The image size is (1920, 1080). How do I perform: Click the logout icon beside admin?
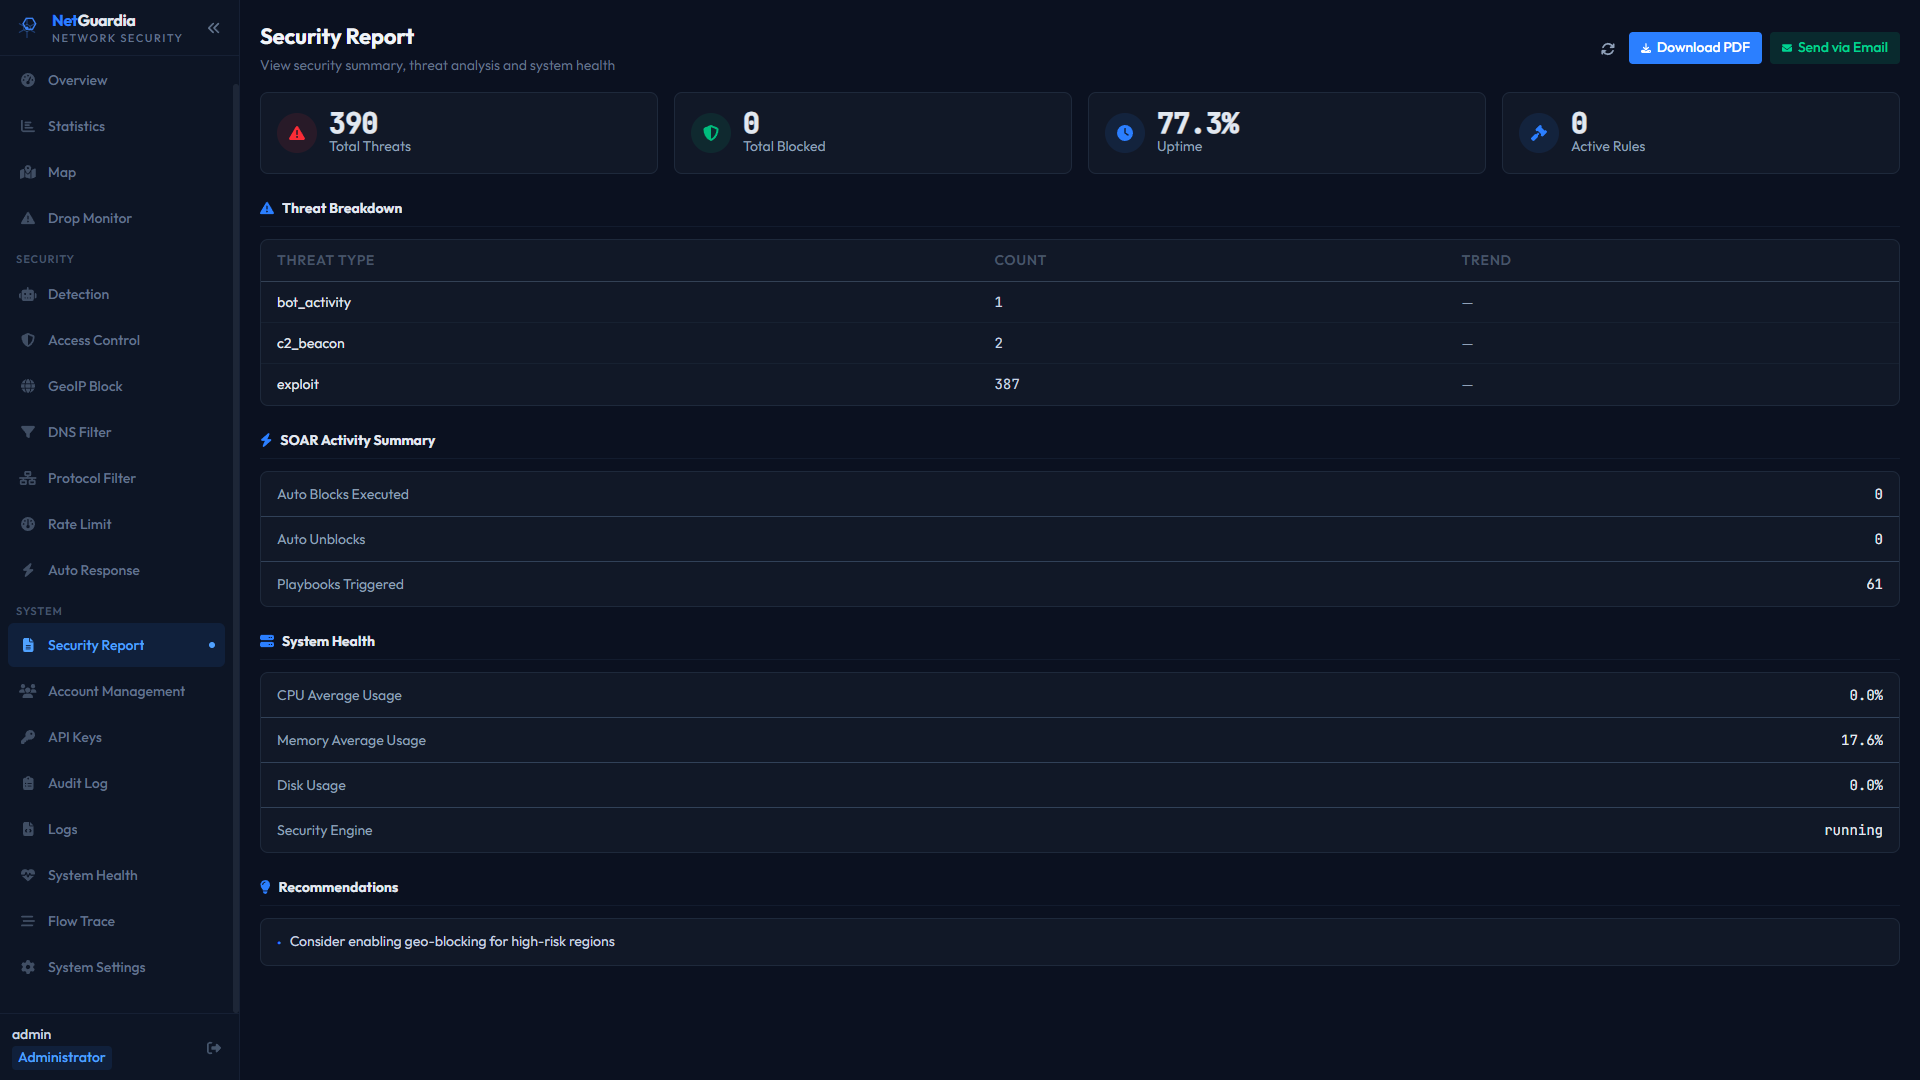[x=214, y=1048]
